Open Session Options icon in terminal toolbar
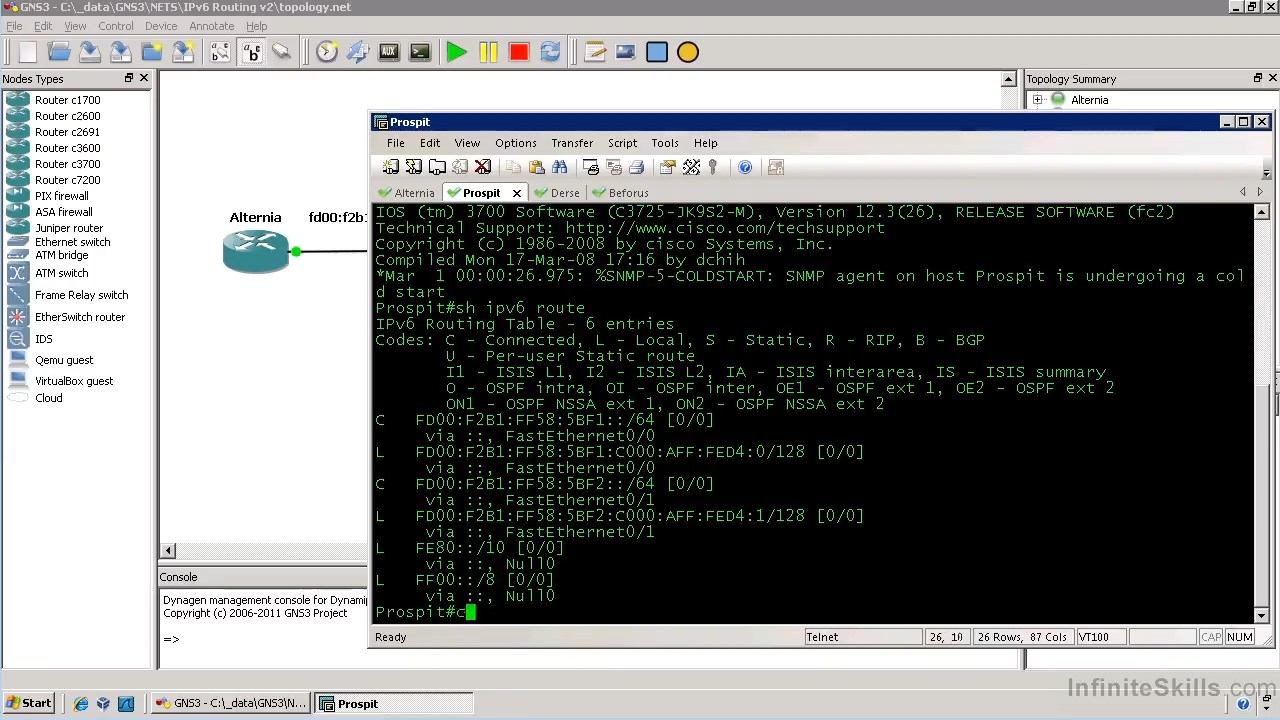Screen dimensions: 1280x720 668,167
